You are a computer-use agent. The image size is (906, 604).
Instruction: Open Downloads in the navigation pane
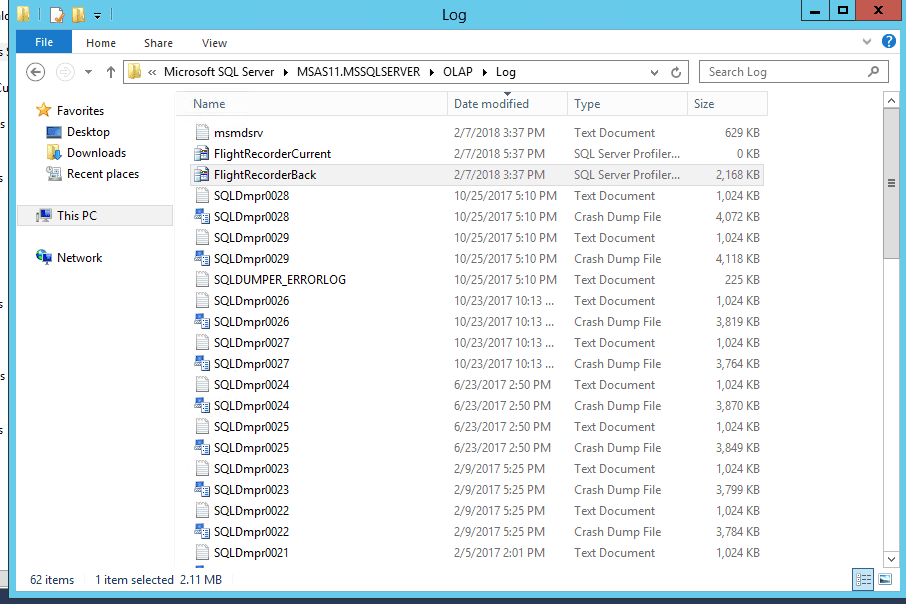click(x=96, y=153)
